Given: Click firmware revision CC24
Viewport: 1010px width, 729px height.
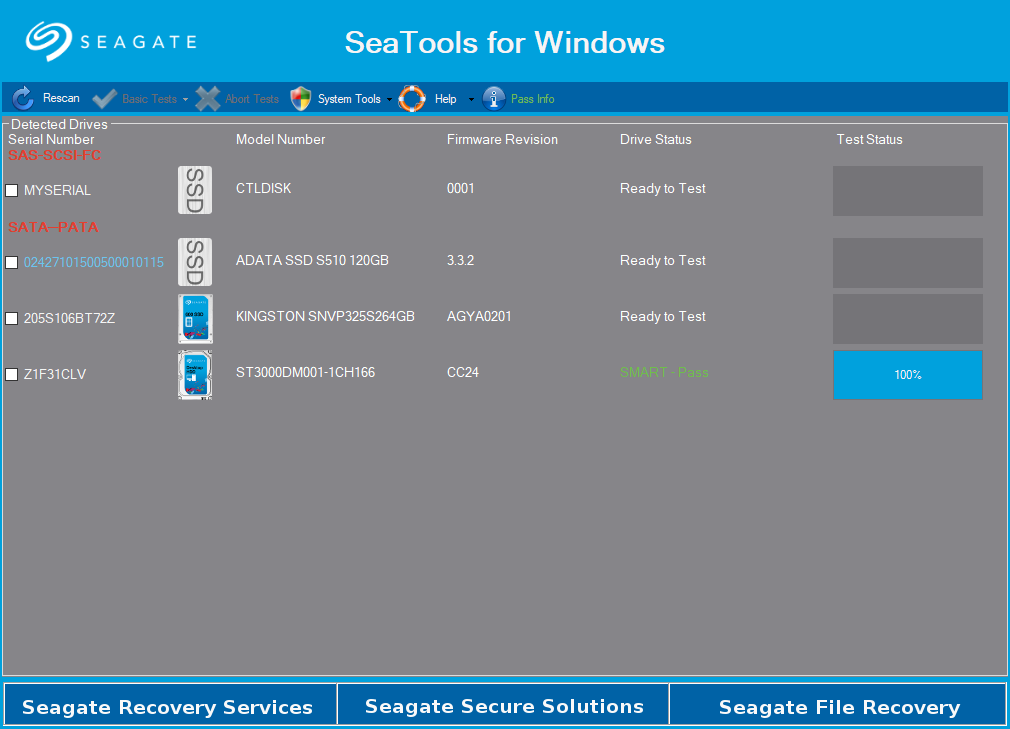Looking at the screenshot, I should tap(463, 372).
